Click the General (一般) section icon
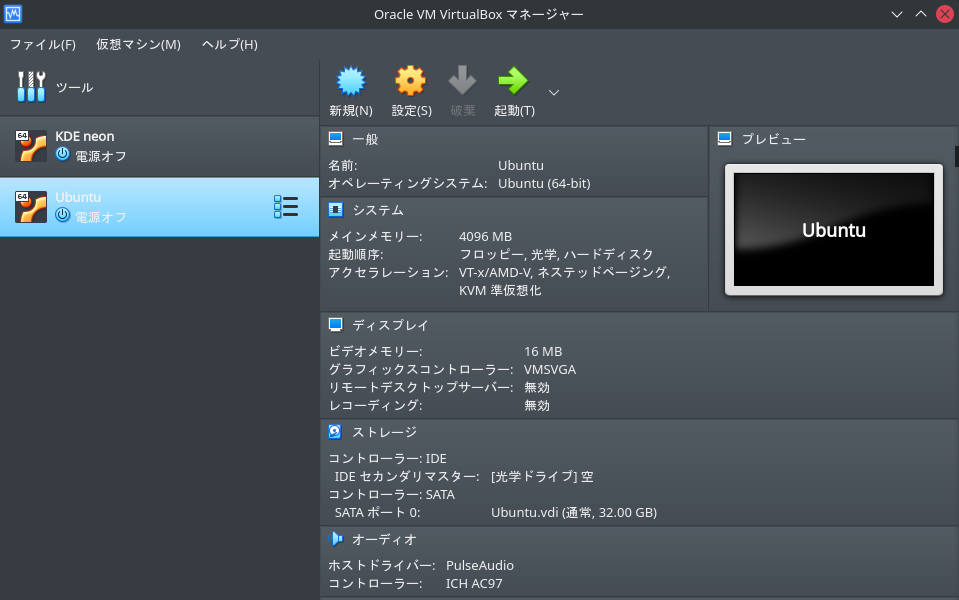The width and height of the screenshot is (959, 600). (336, 139)
